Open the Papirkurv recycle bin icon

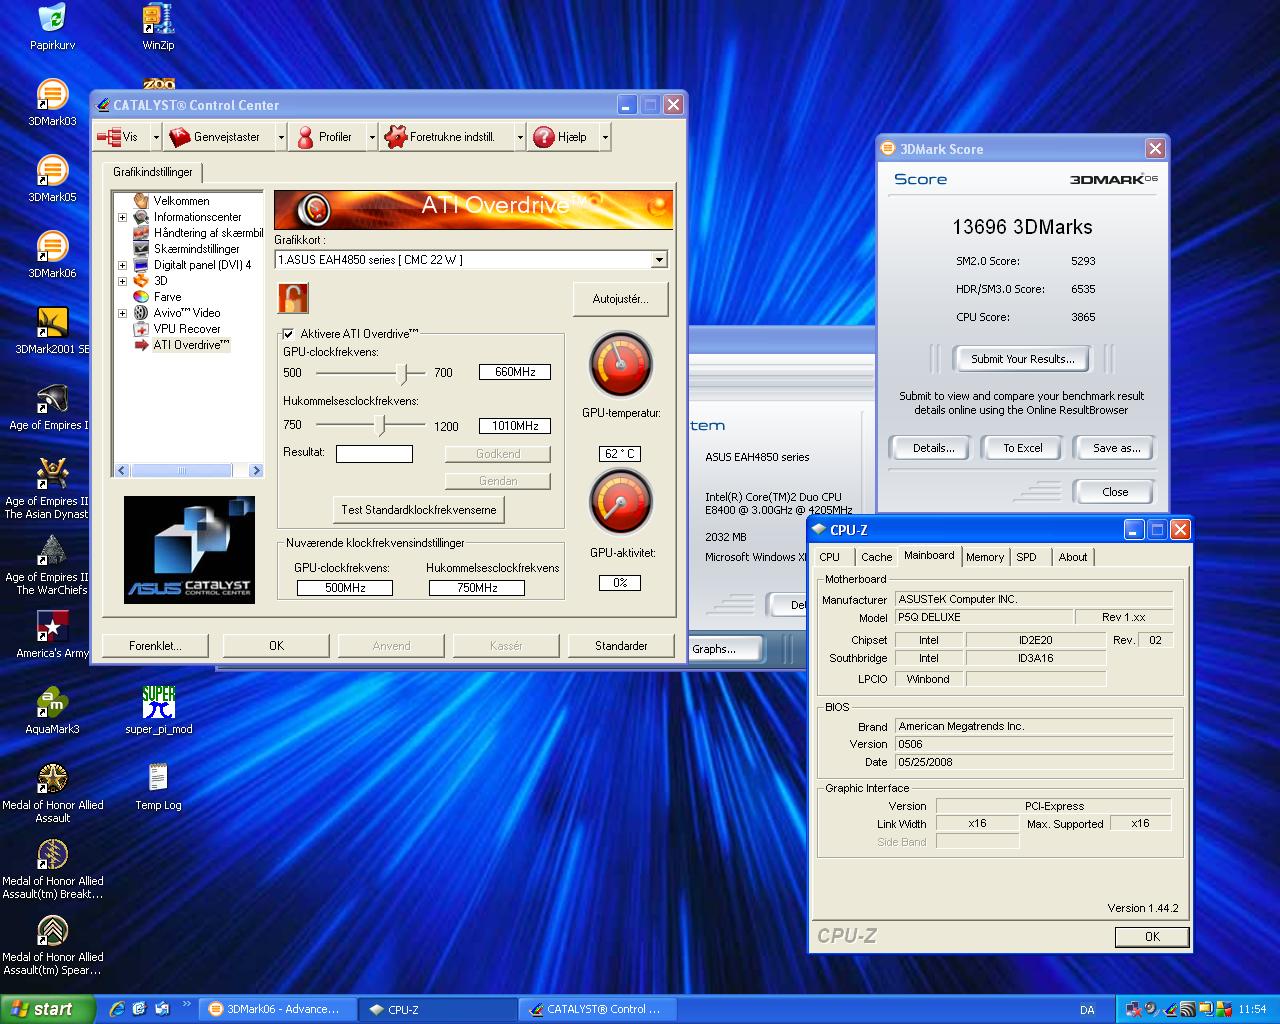pos(52,27)
